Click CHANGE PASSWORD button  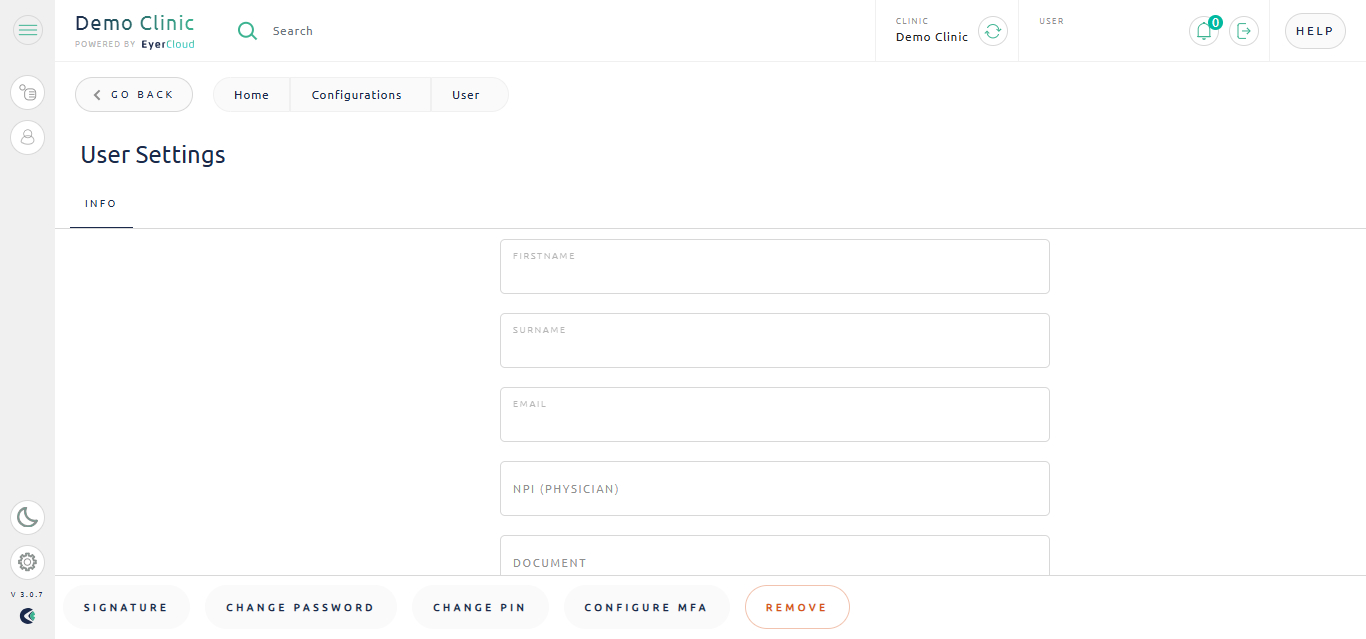point(300,607)
